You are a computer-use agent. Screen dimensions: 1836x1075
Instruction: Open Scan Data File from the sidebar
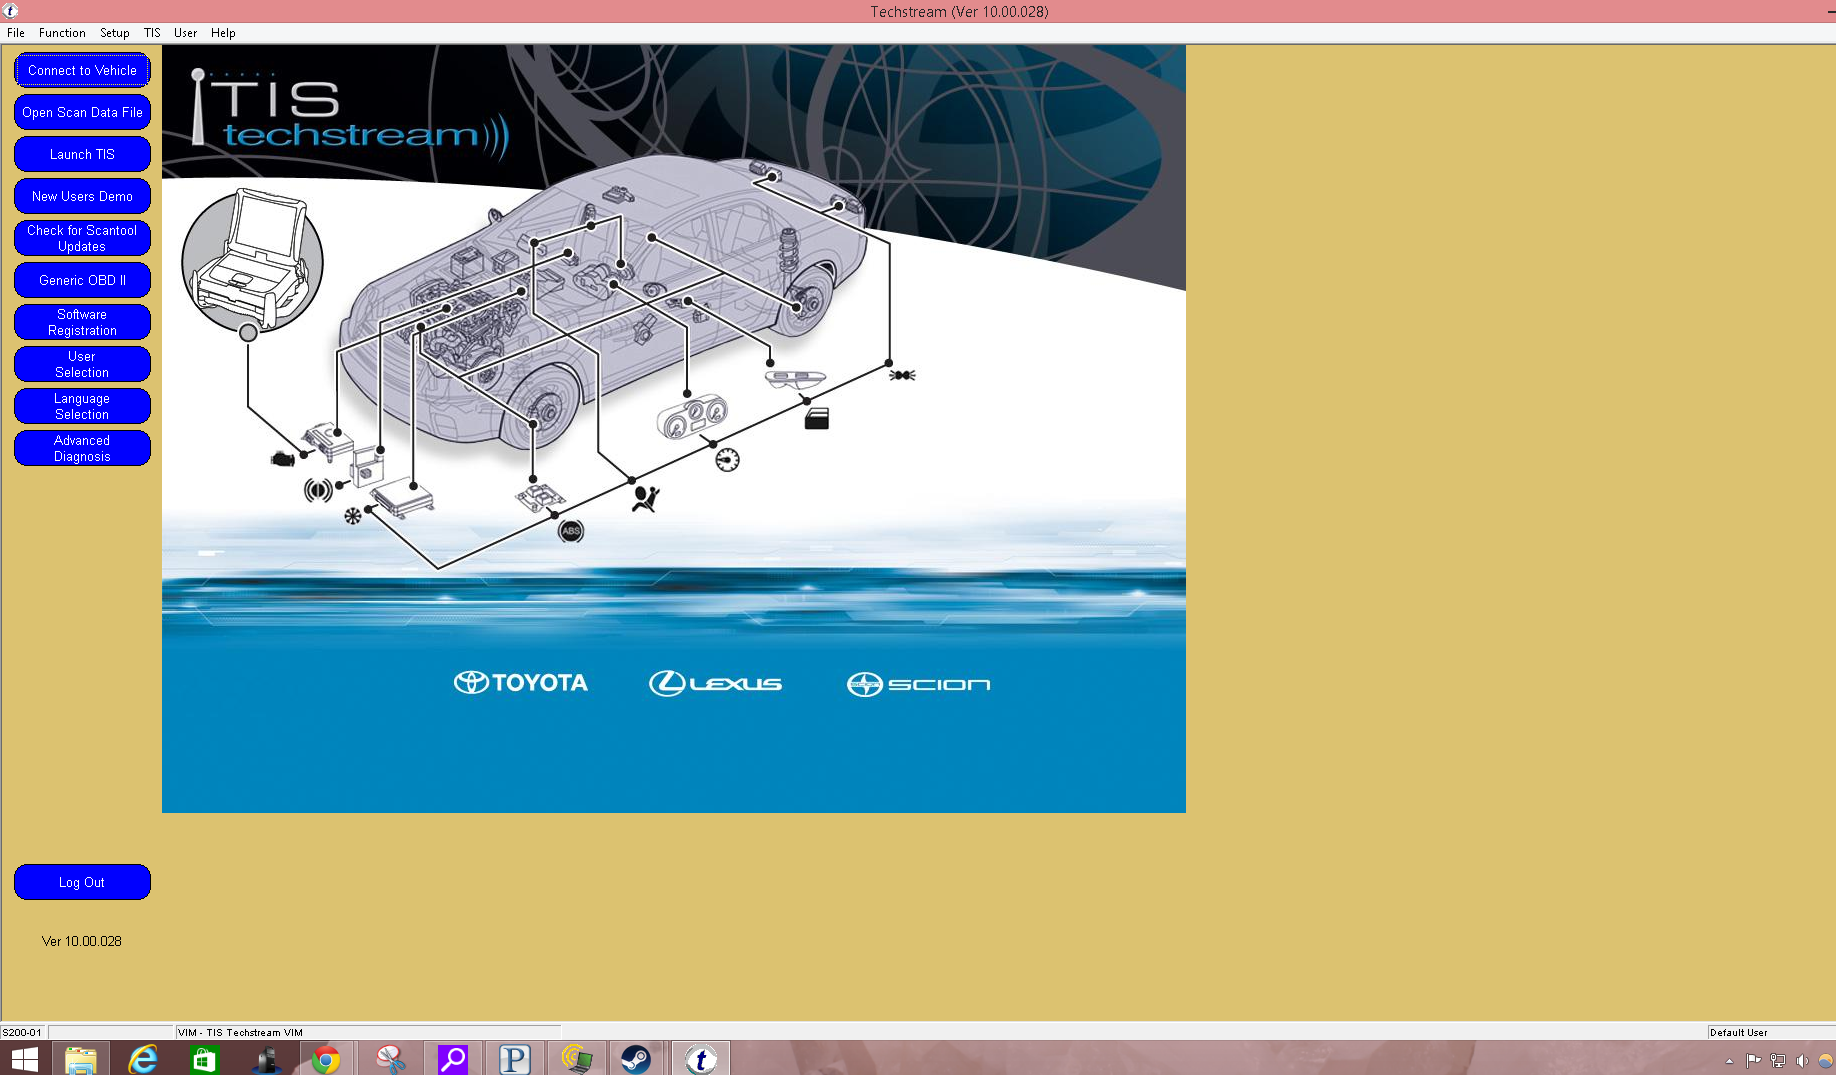coord(82,112)
